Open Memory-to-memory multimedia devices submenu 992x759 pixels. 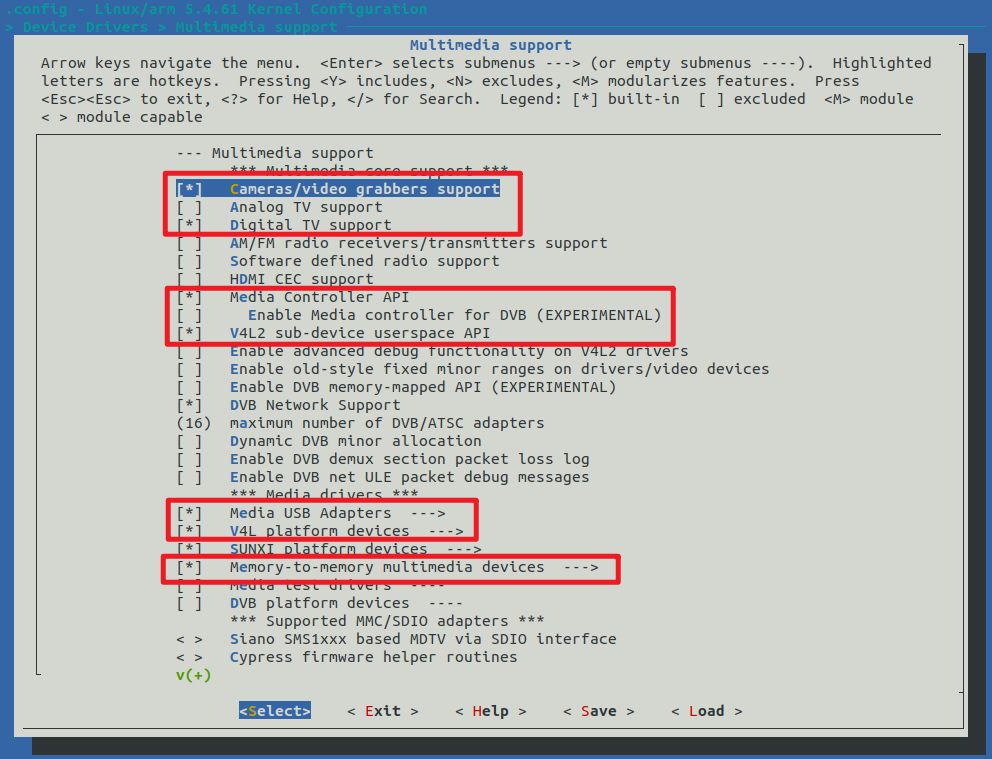click(x=412, y=567)
